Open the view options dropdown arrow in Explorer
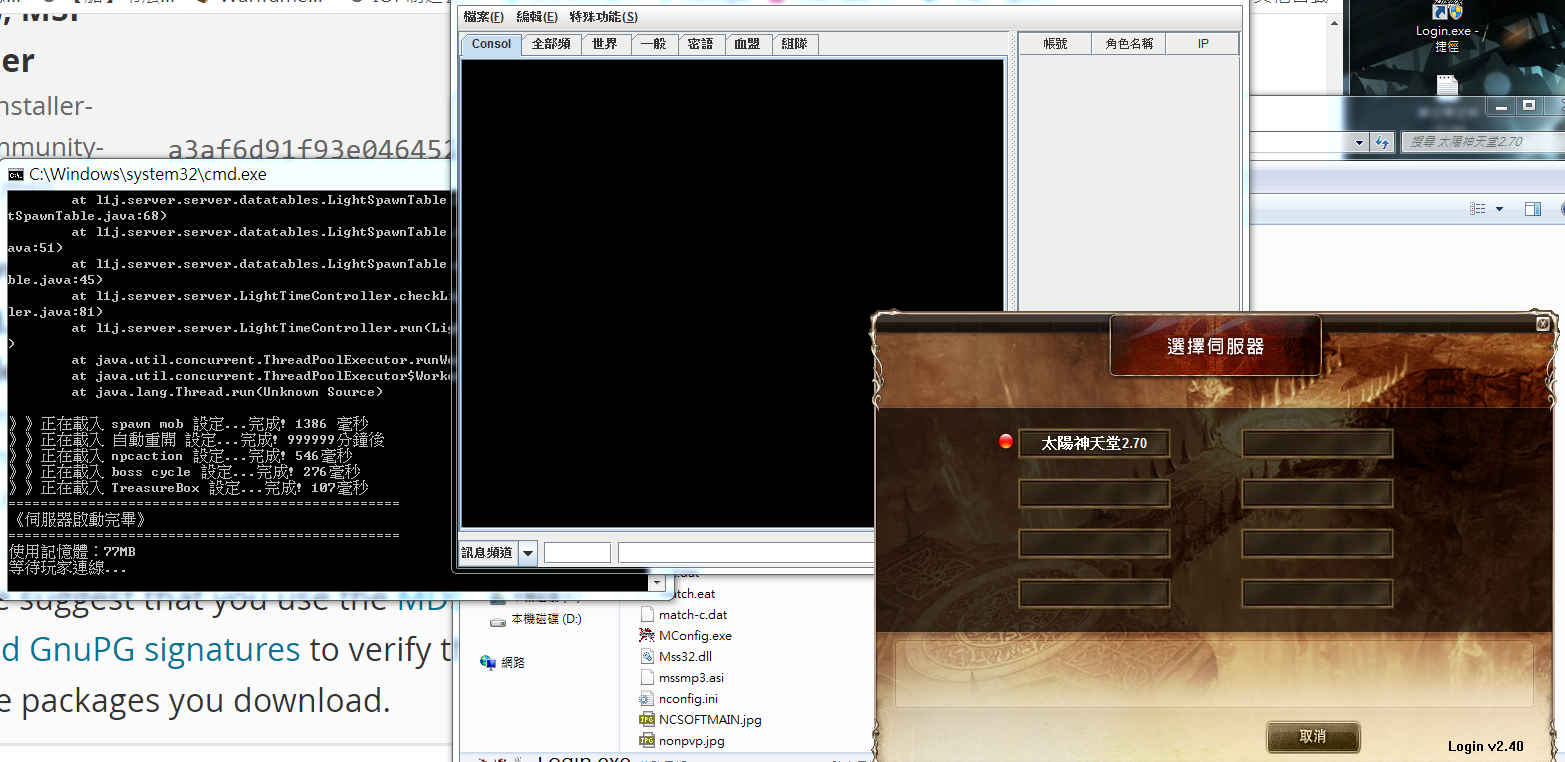The width and height of the screenshot is (1565, 762). tap(1499, 209)
